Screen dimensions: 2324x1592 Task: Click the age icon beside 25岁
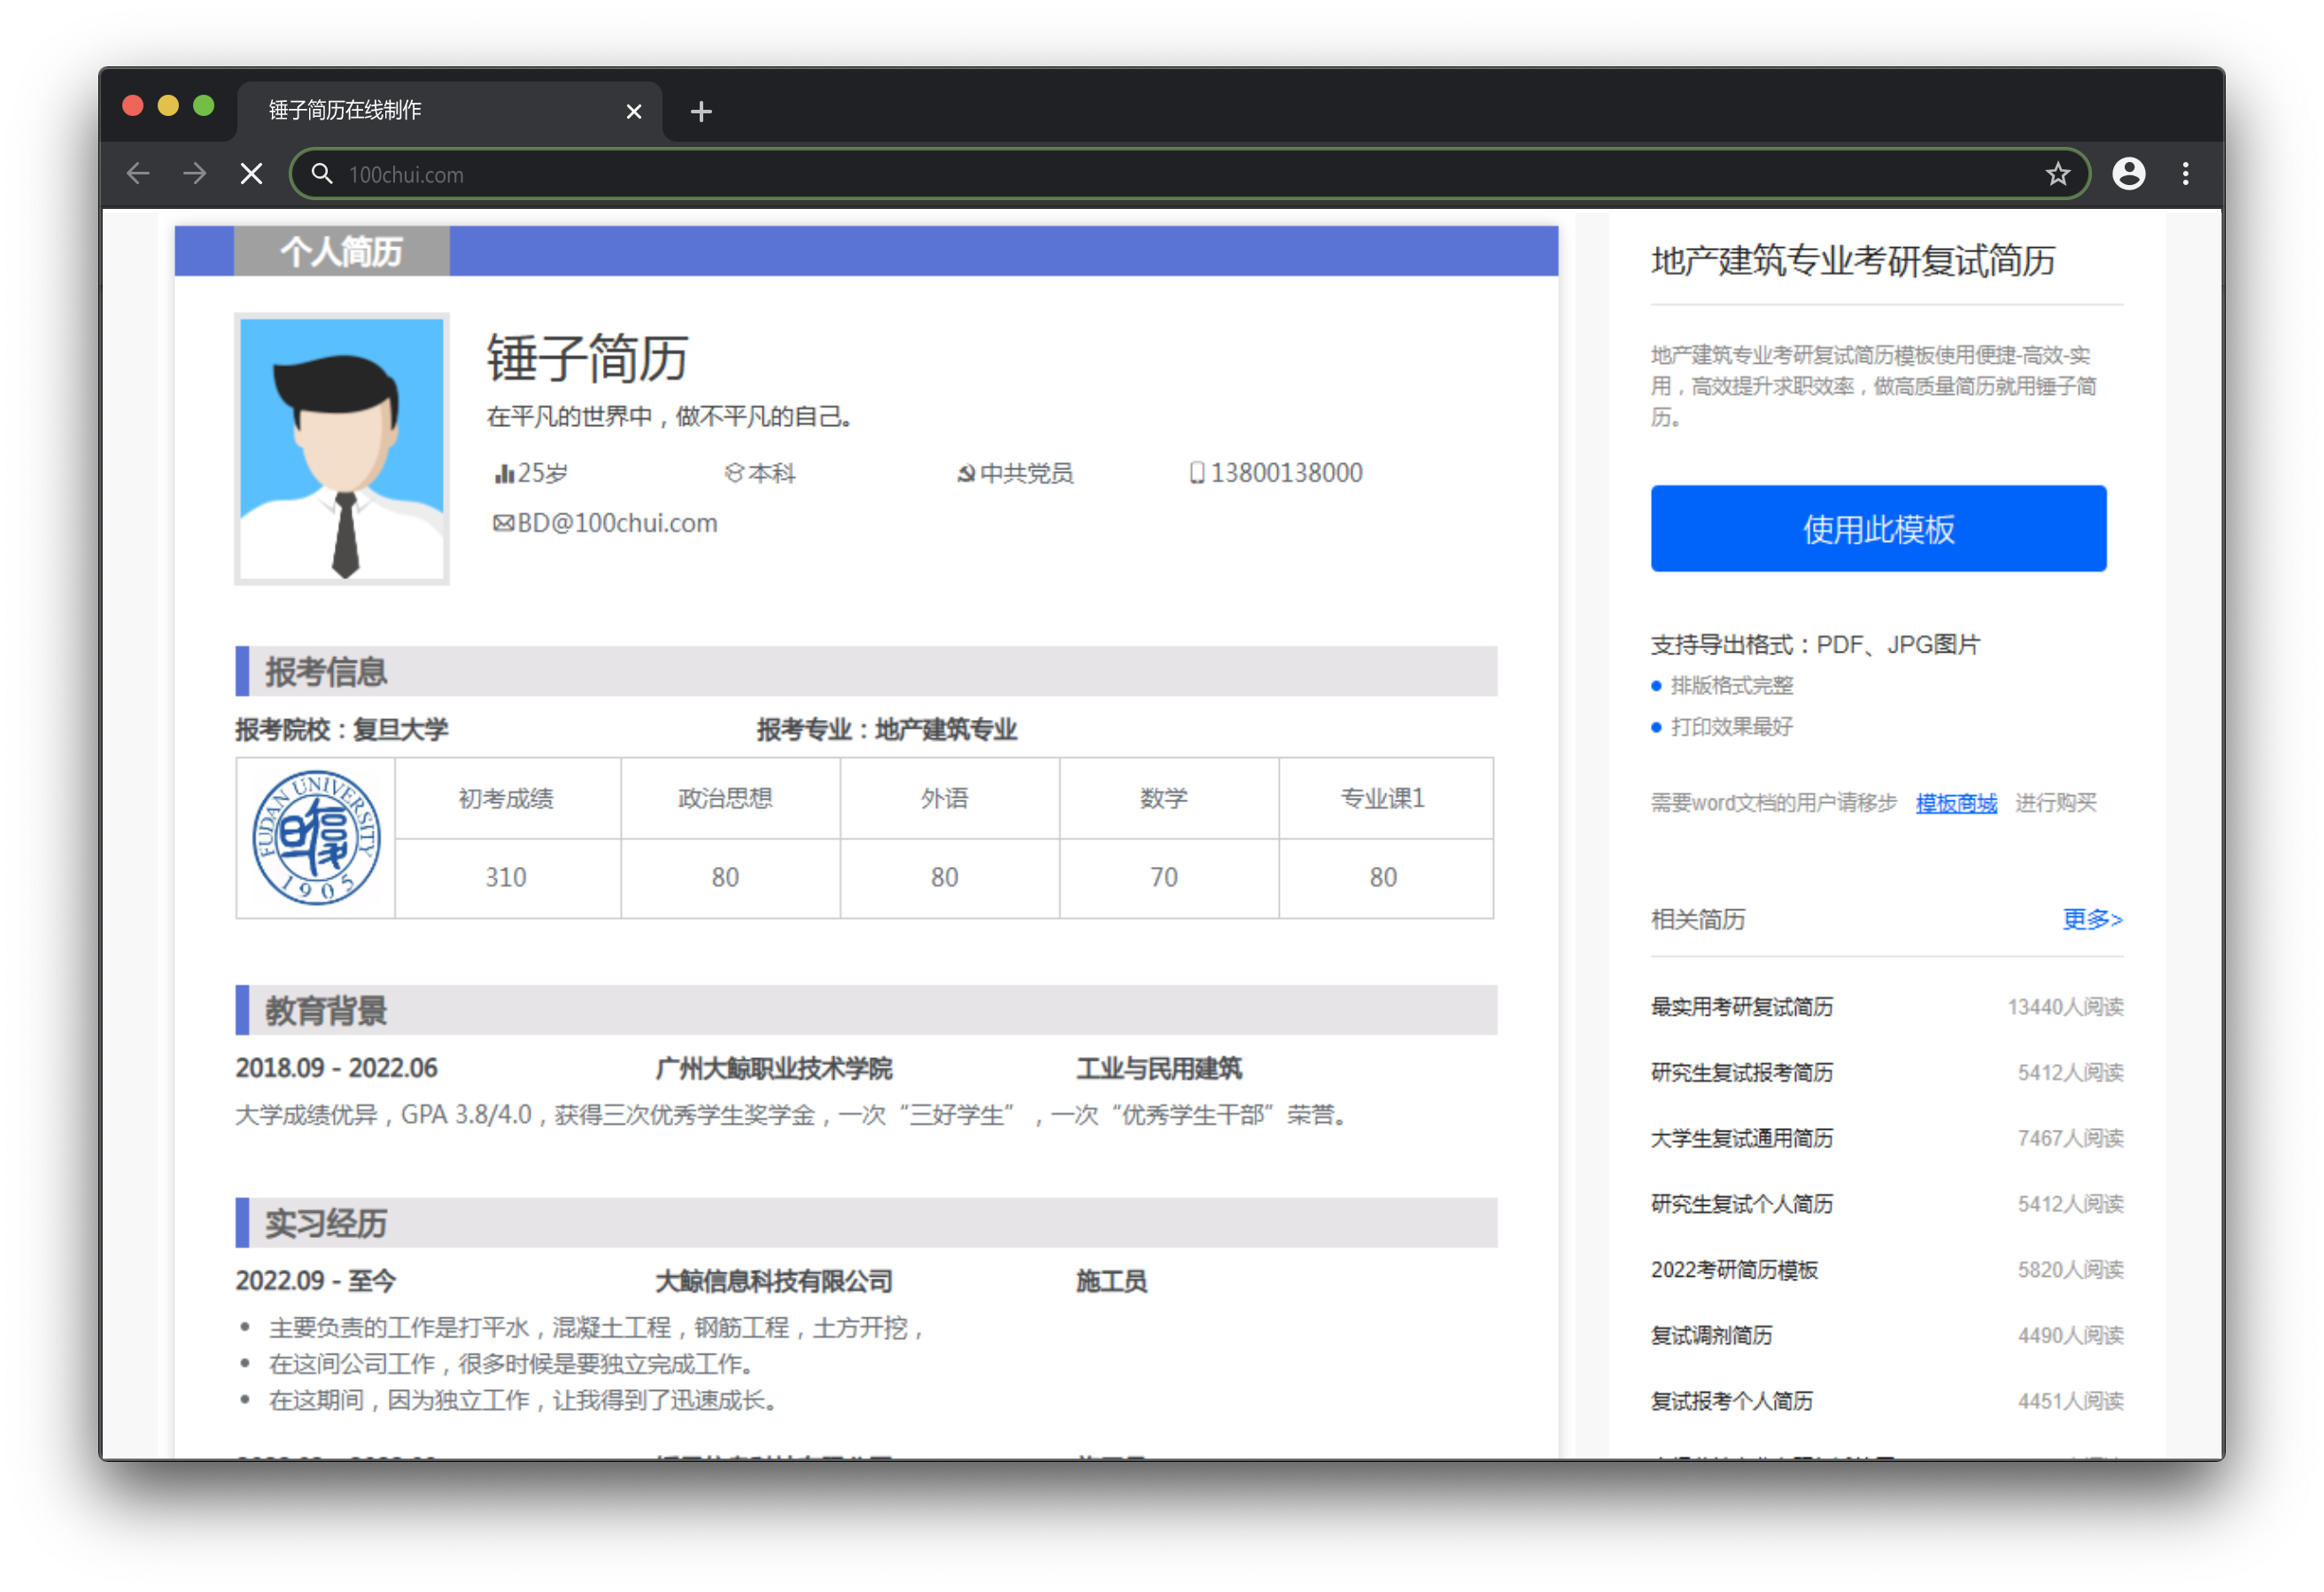(x=504, y=473)
